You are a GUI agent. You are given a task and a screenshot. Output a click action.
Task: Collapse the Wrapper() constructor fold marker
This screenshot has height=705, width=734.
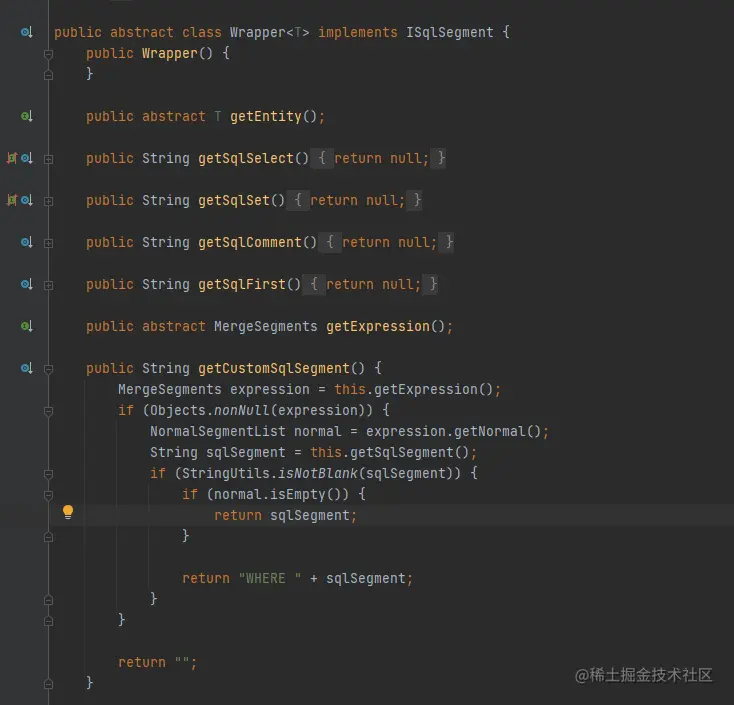[48, 54]
